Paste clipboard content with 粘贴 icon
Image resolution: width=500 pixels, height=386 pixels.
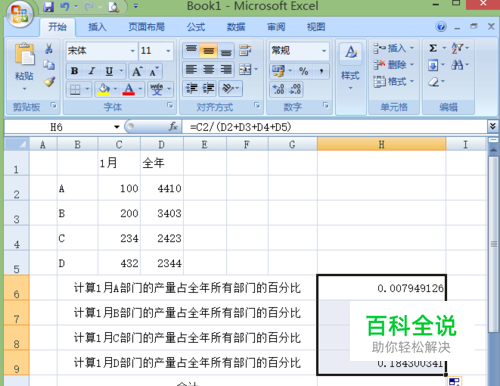click(24, 54)
